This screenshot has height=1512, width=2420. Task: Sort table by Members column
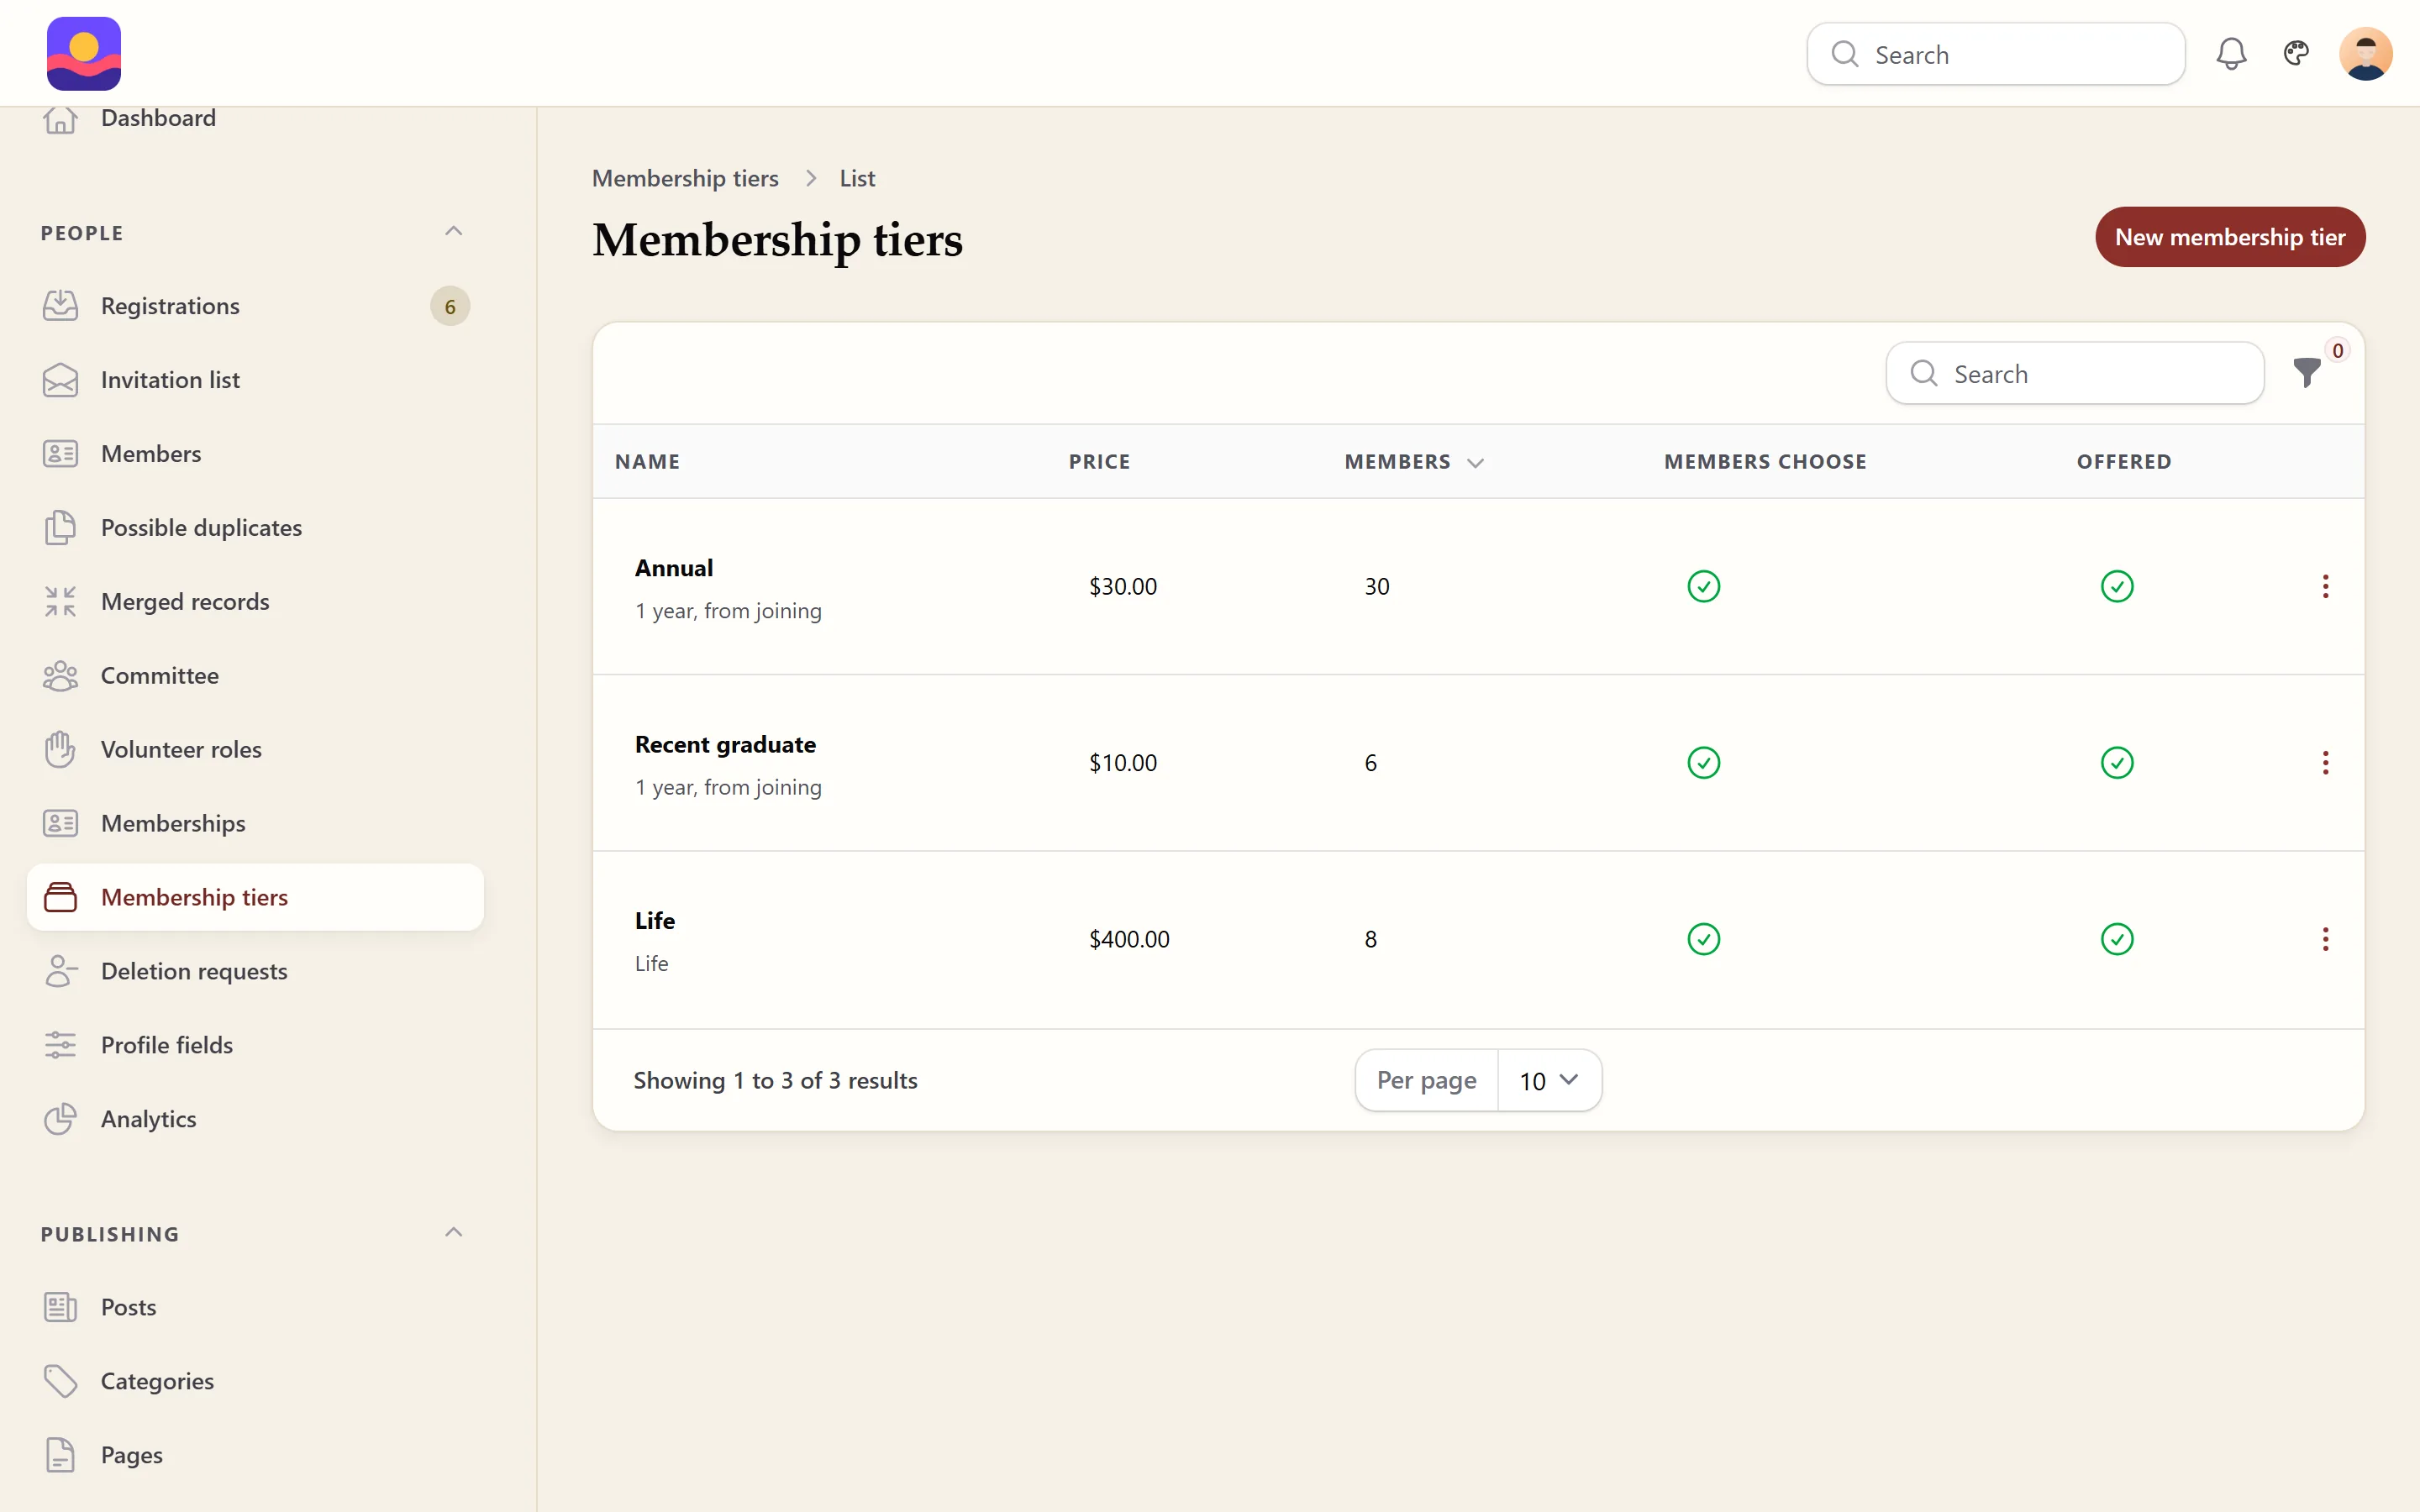click(x=1413, y=462)
